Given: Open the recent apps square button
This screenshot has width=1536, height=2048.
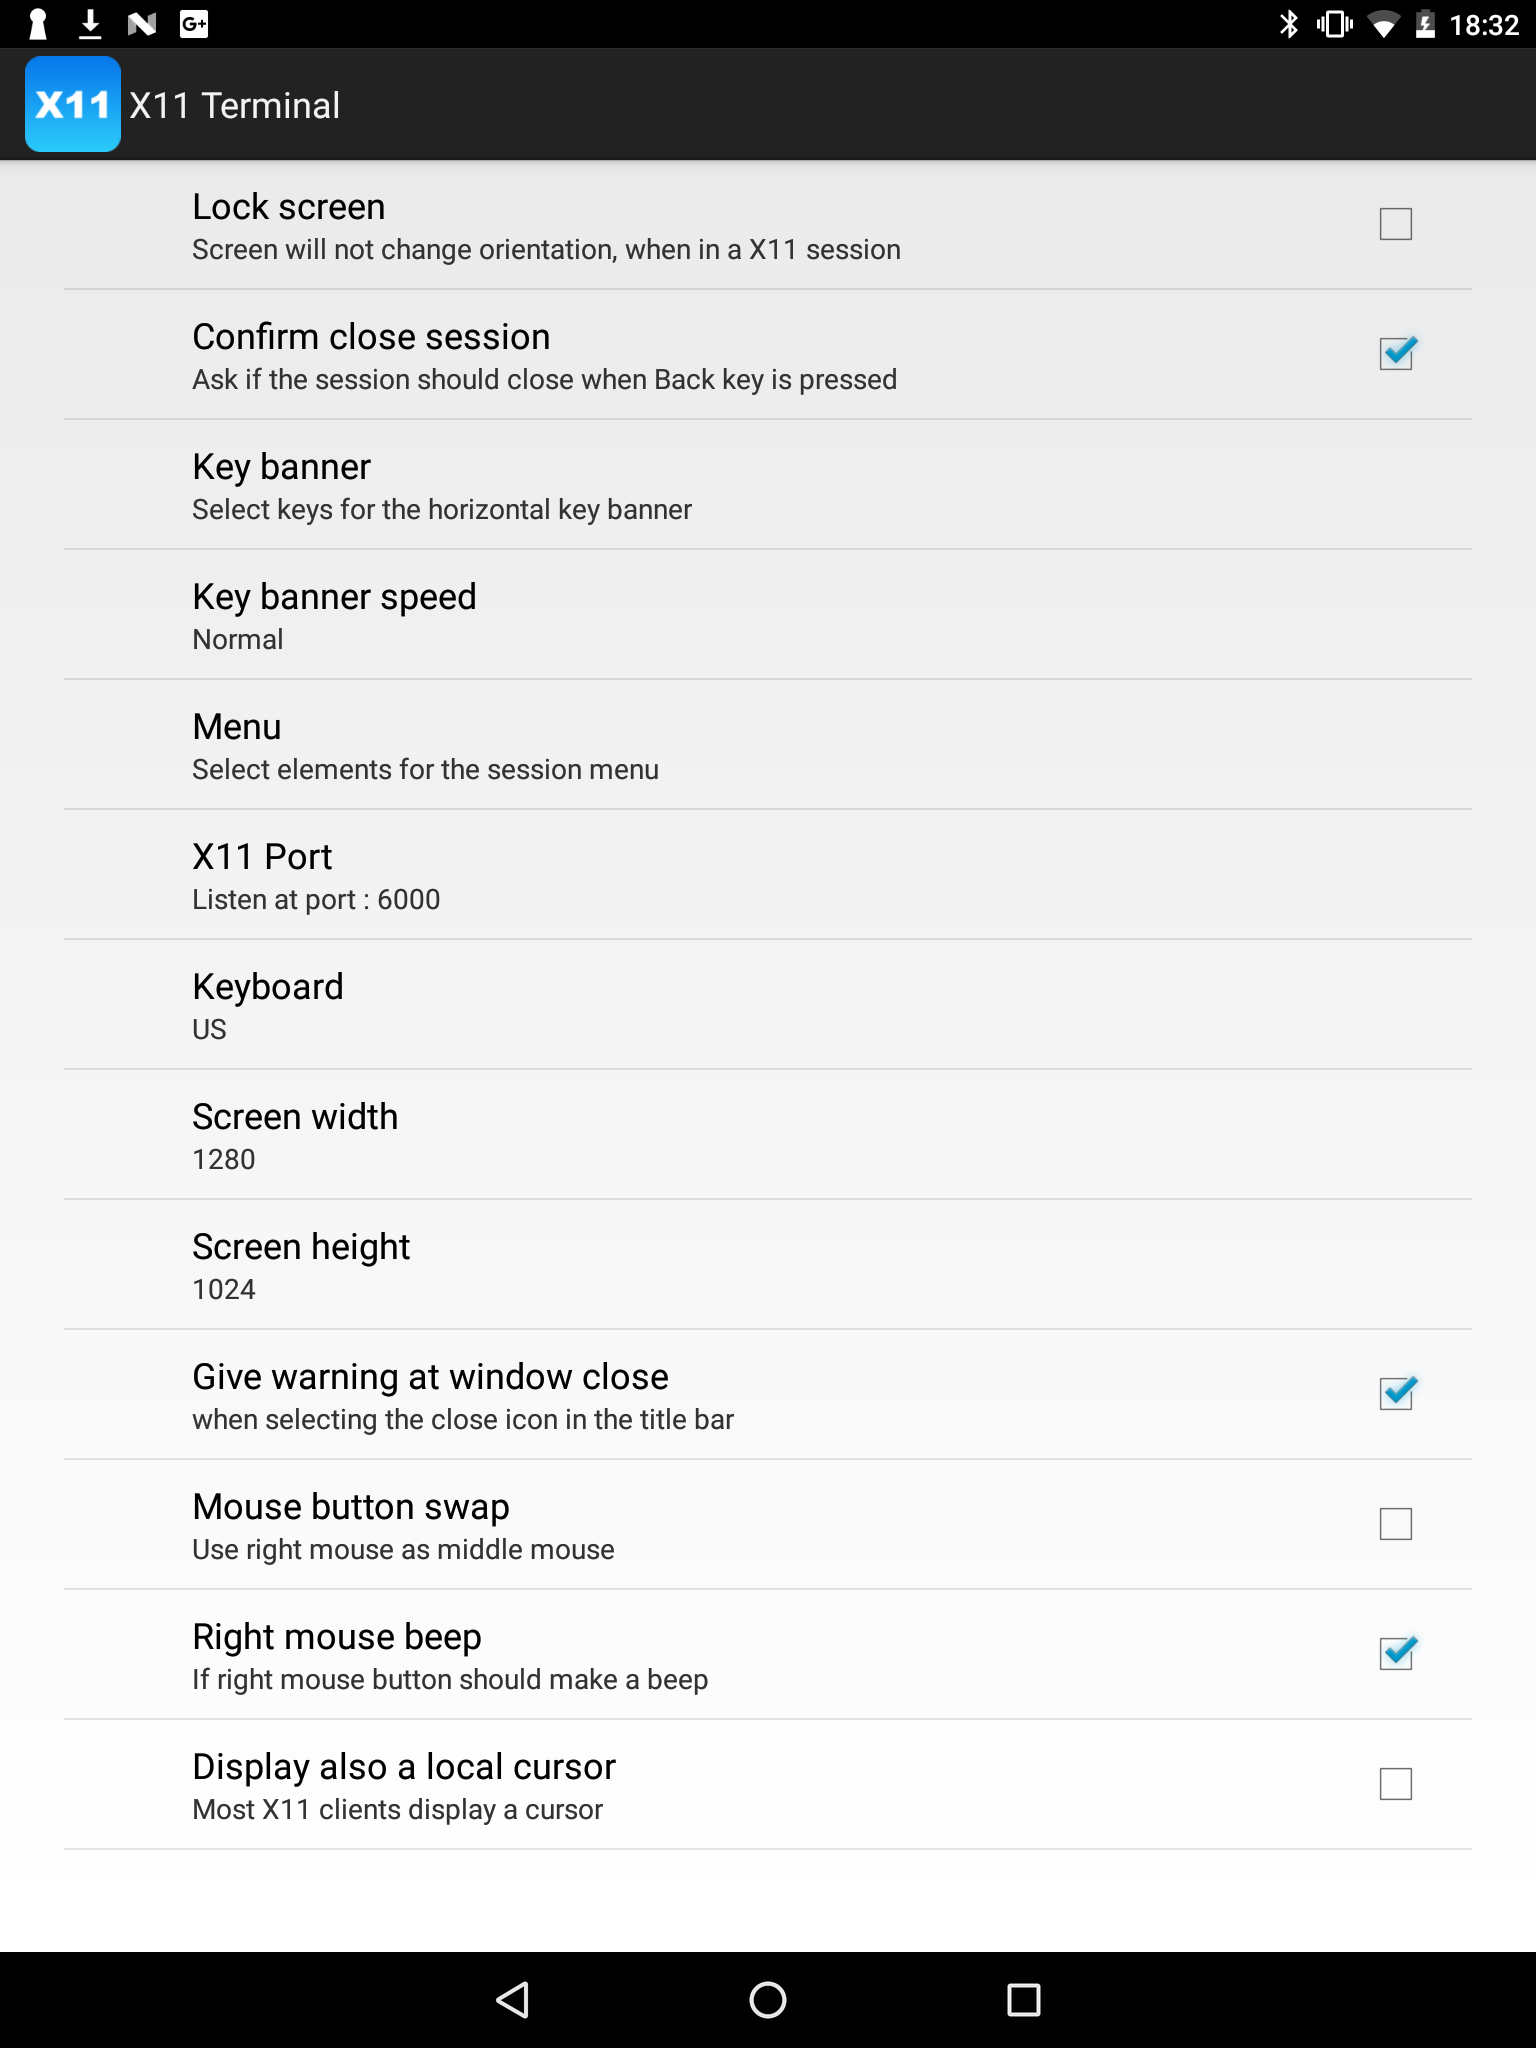Looking at the screenshot, I should coord(1023,2000).
